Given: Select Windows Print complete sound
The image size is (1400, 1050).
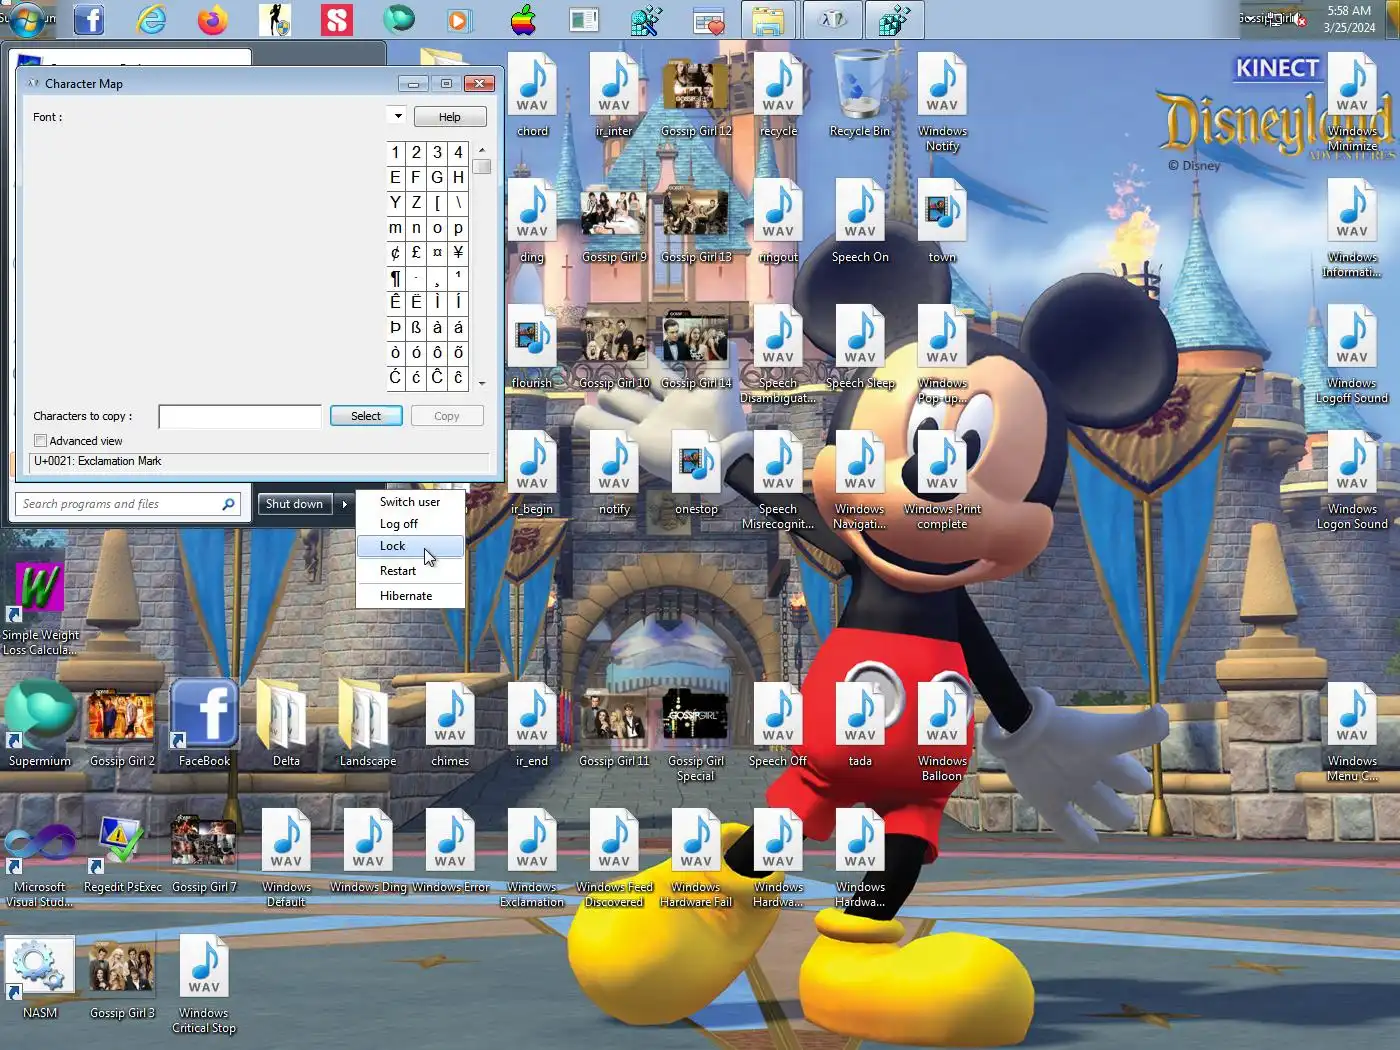Looking at the screenshot, I should click(x=942, y=480).
